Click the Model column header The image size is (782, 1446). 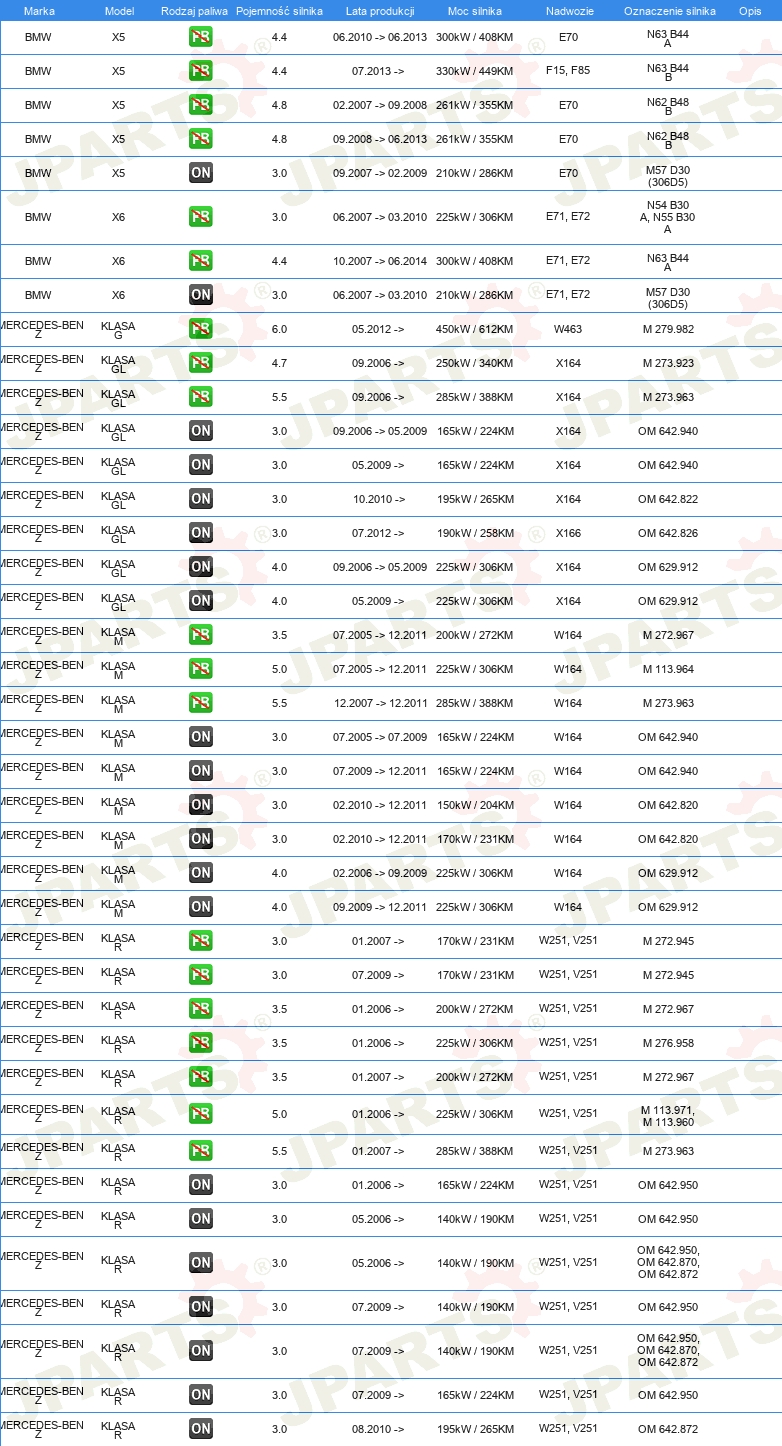pyautogui.click(x=119, y=11)
